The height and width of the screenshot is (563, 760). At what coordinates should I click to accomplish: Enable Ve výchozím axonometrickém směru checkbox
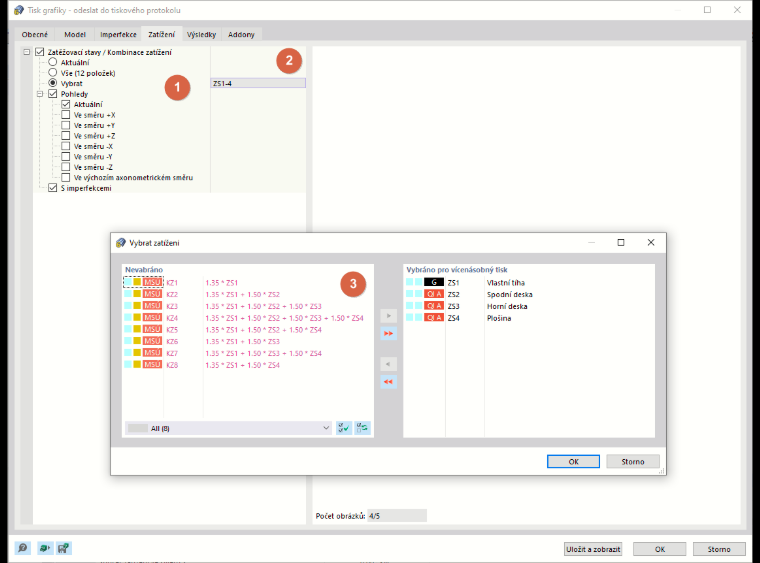66,177
